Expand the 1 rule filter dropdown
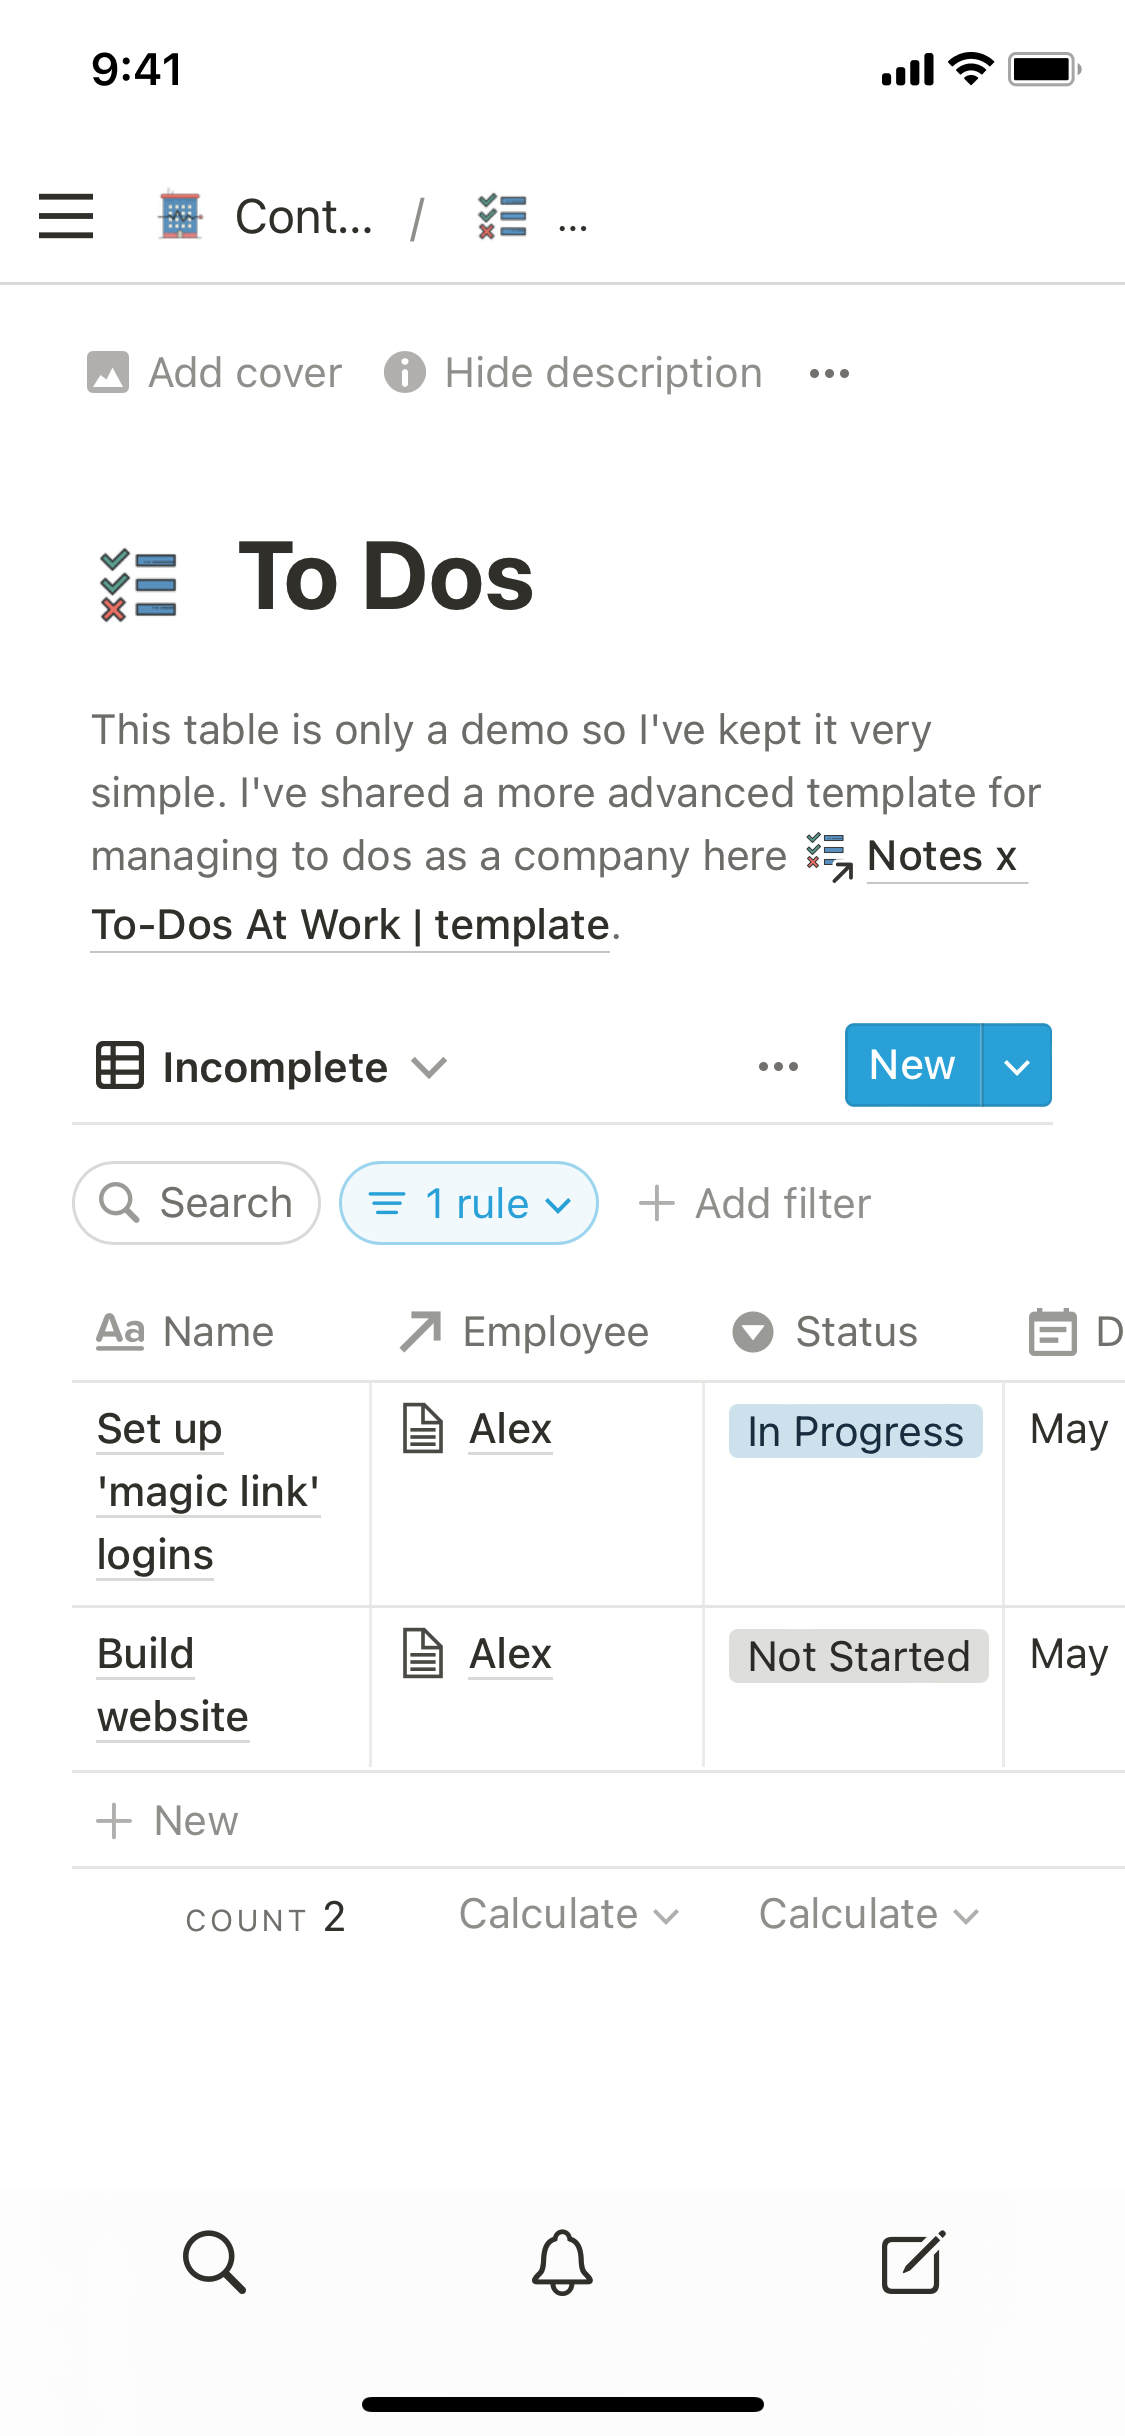Viewport: 1125px width, 2436px height. pyautogui.click(x=469, y=1203)
